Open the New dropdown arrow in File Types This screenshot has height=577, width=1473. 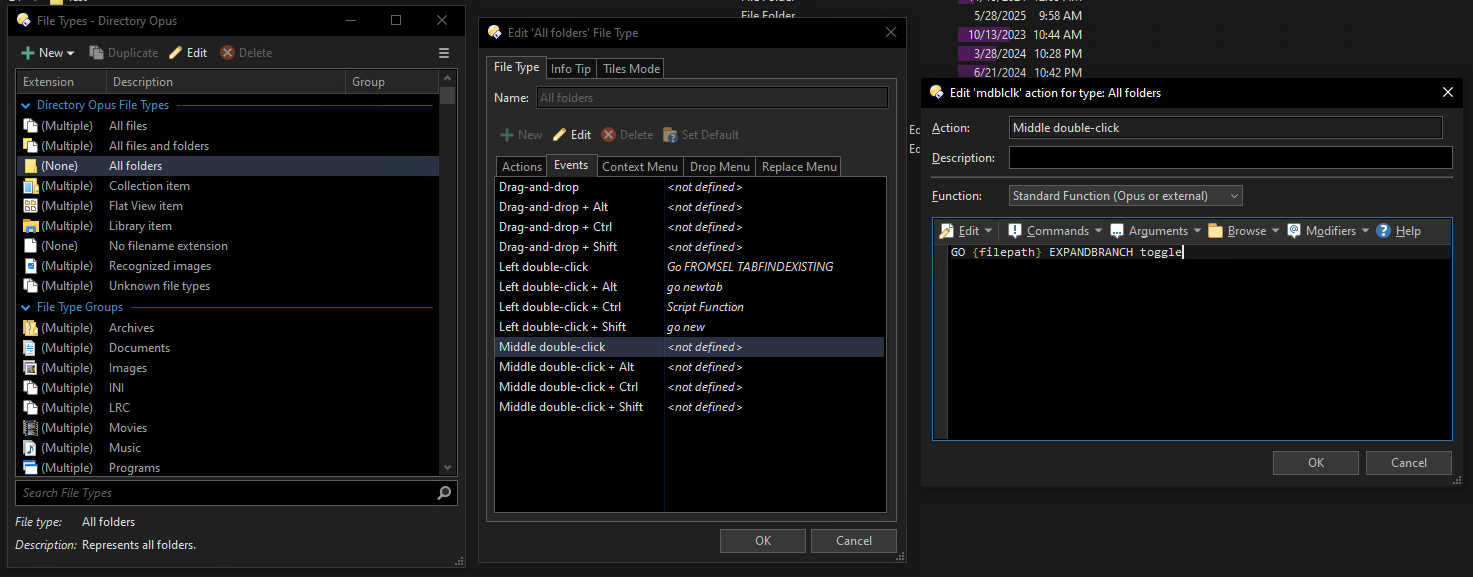pos(70,54)
